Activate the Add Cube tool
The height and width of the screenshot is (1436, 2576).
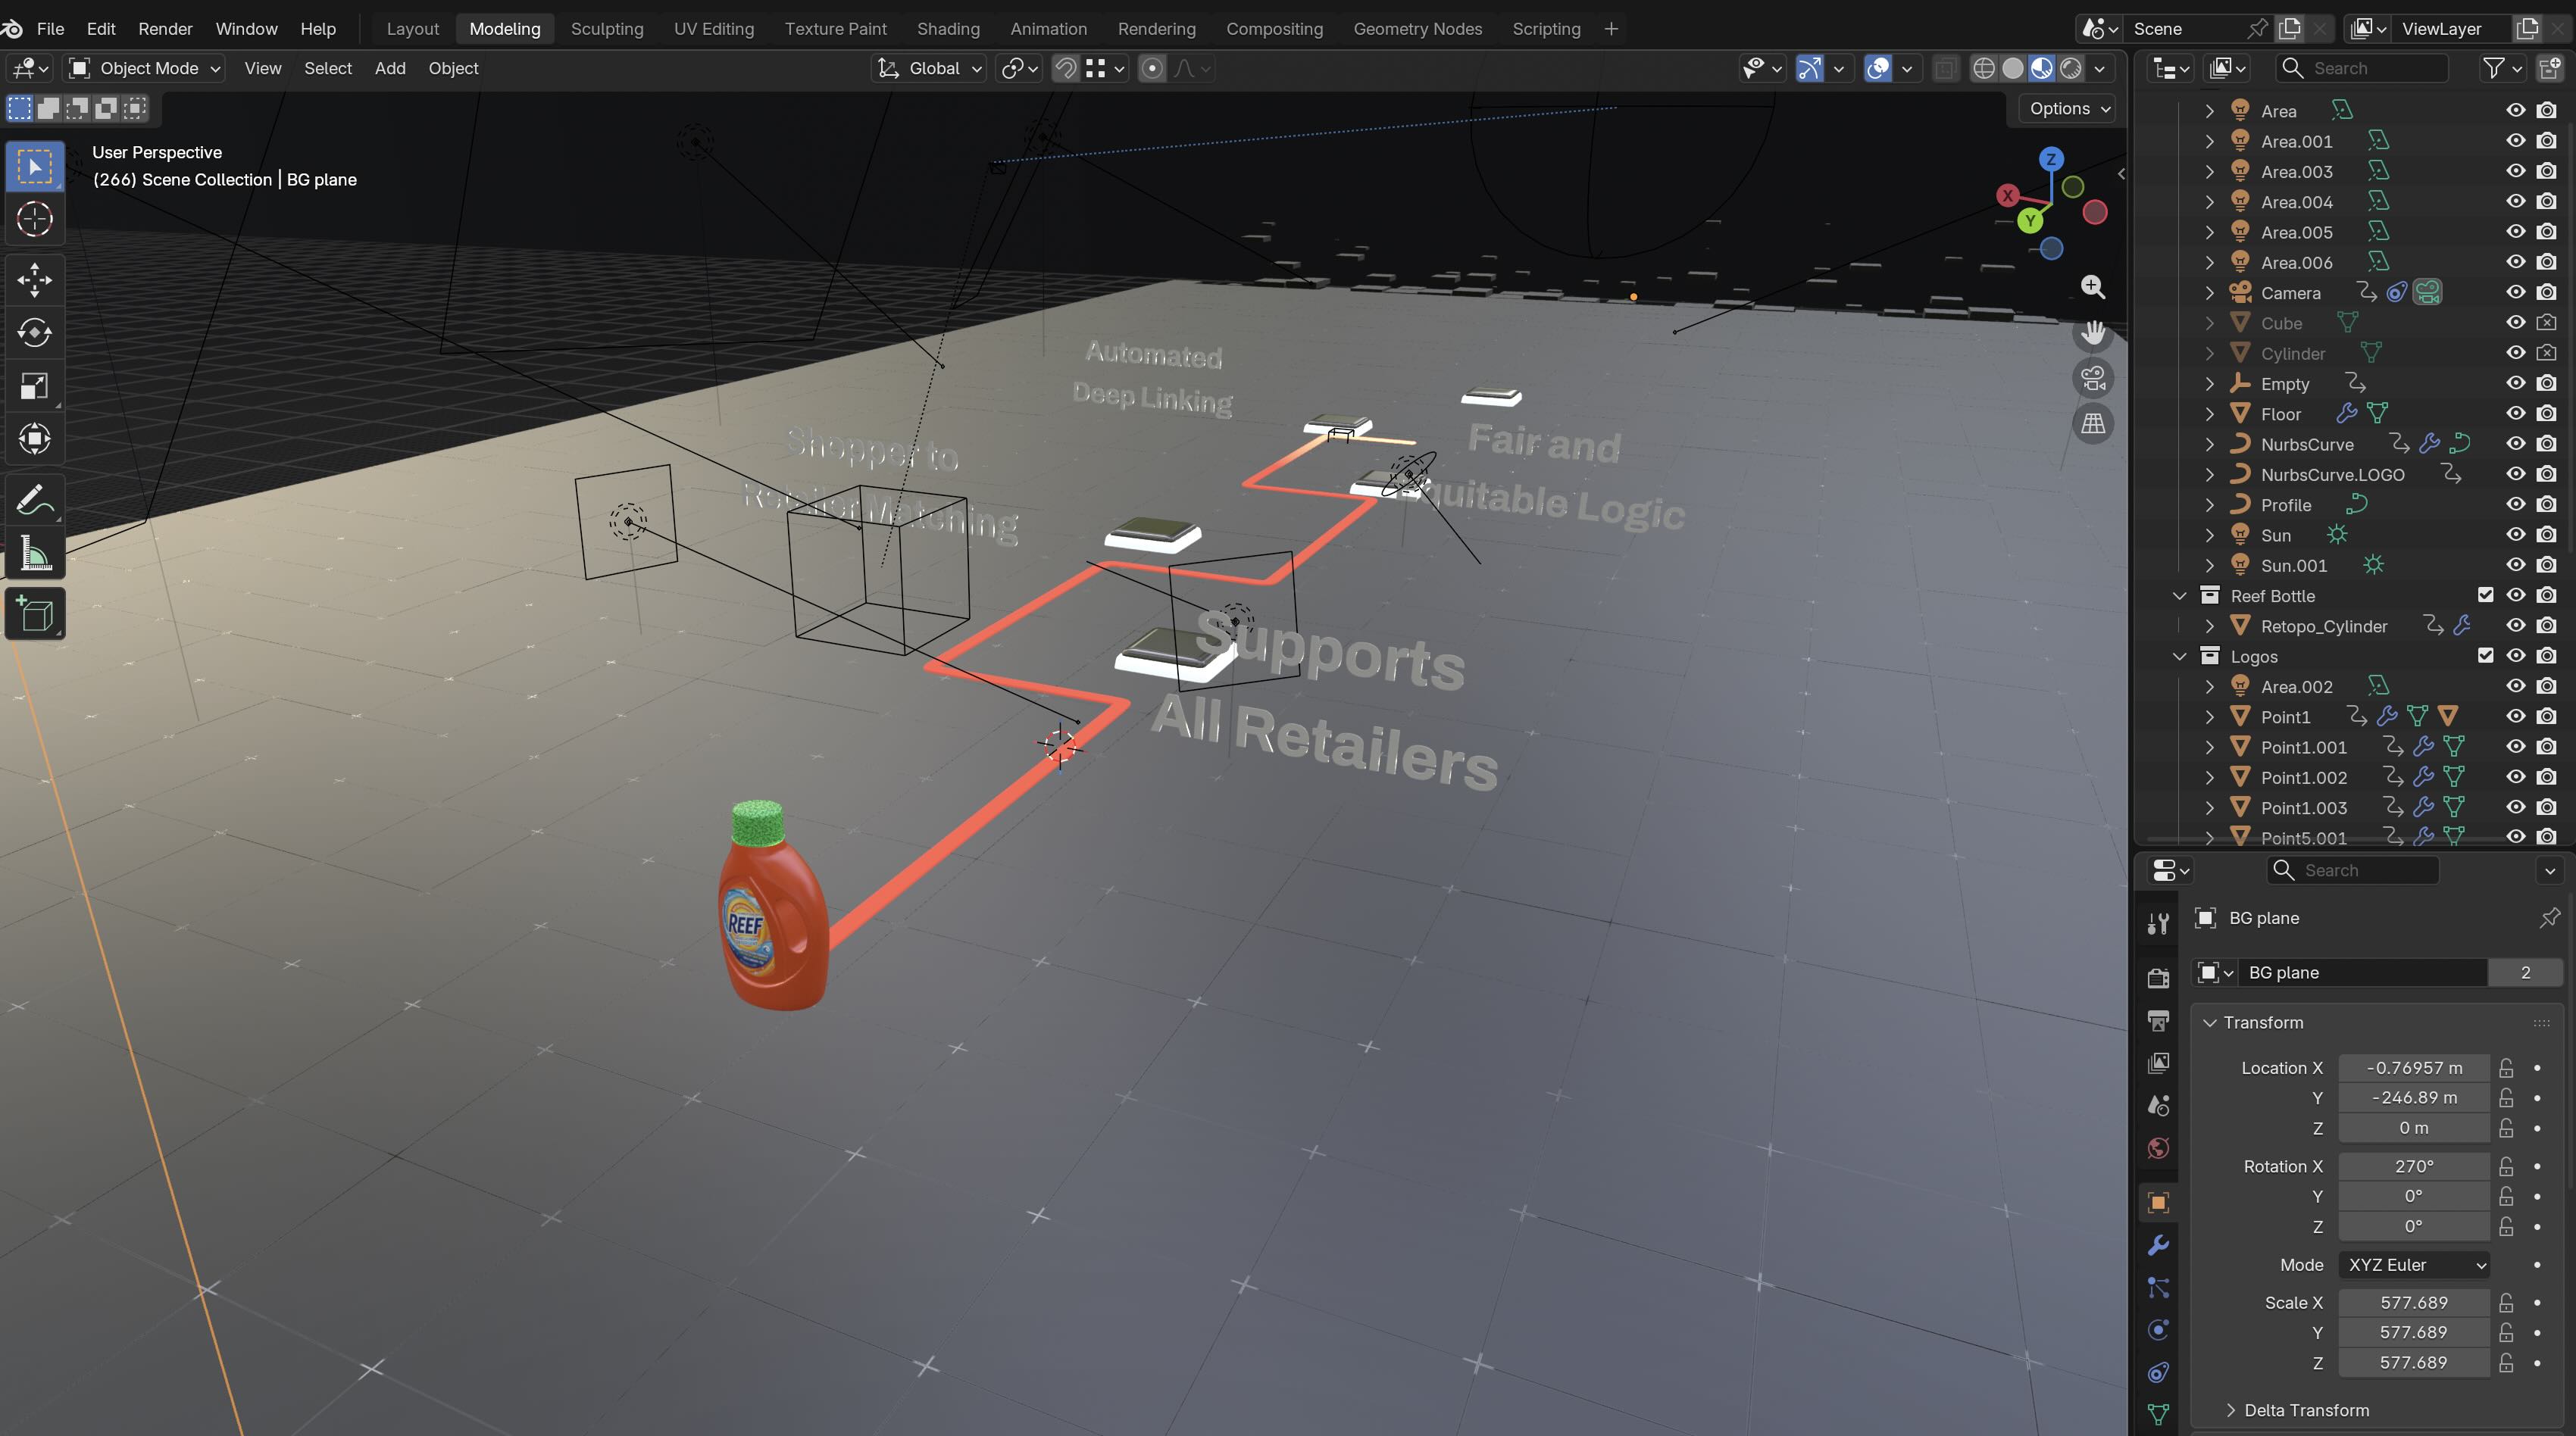(x=35, y=614)
